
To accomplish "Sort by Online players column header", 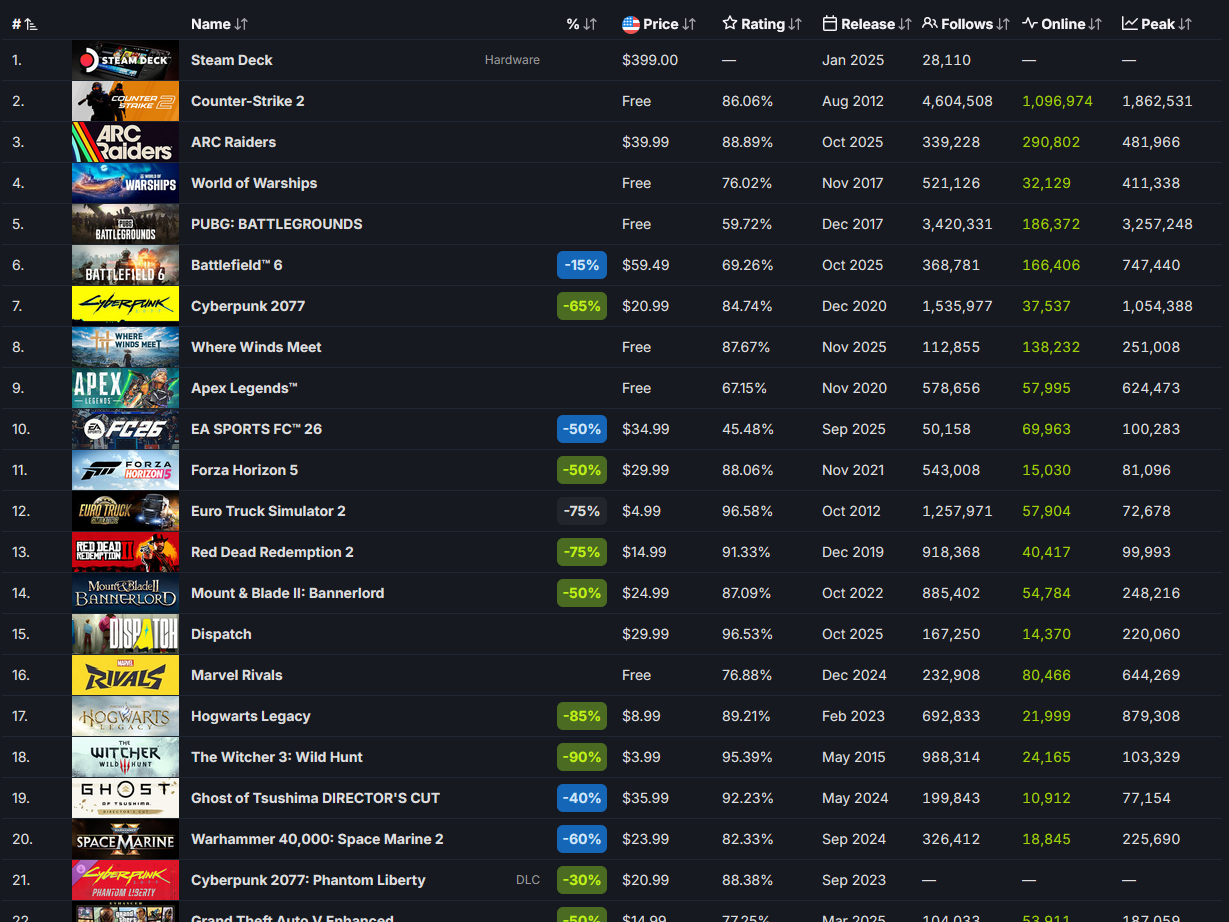I will click(1062, 24).
